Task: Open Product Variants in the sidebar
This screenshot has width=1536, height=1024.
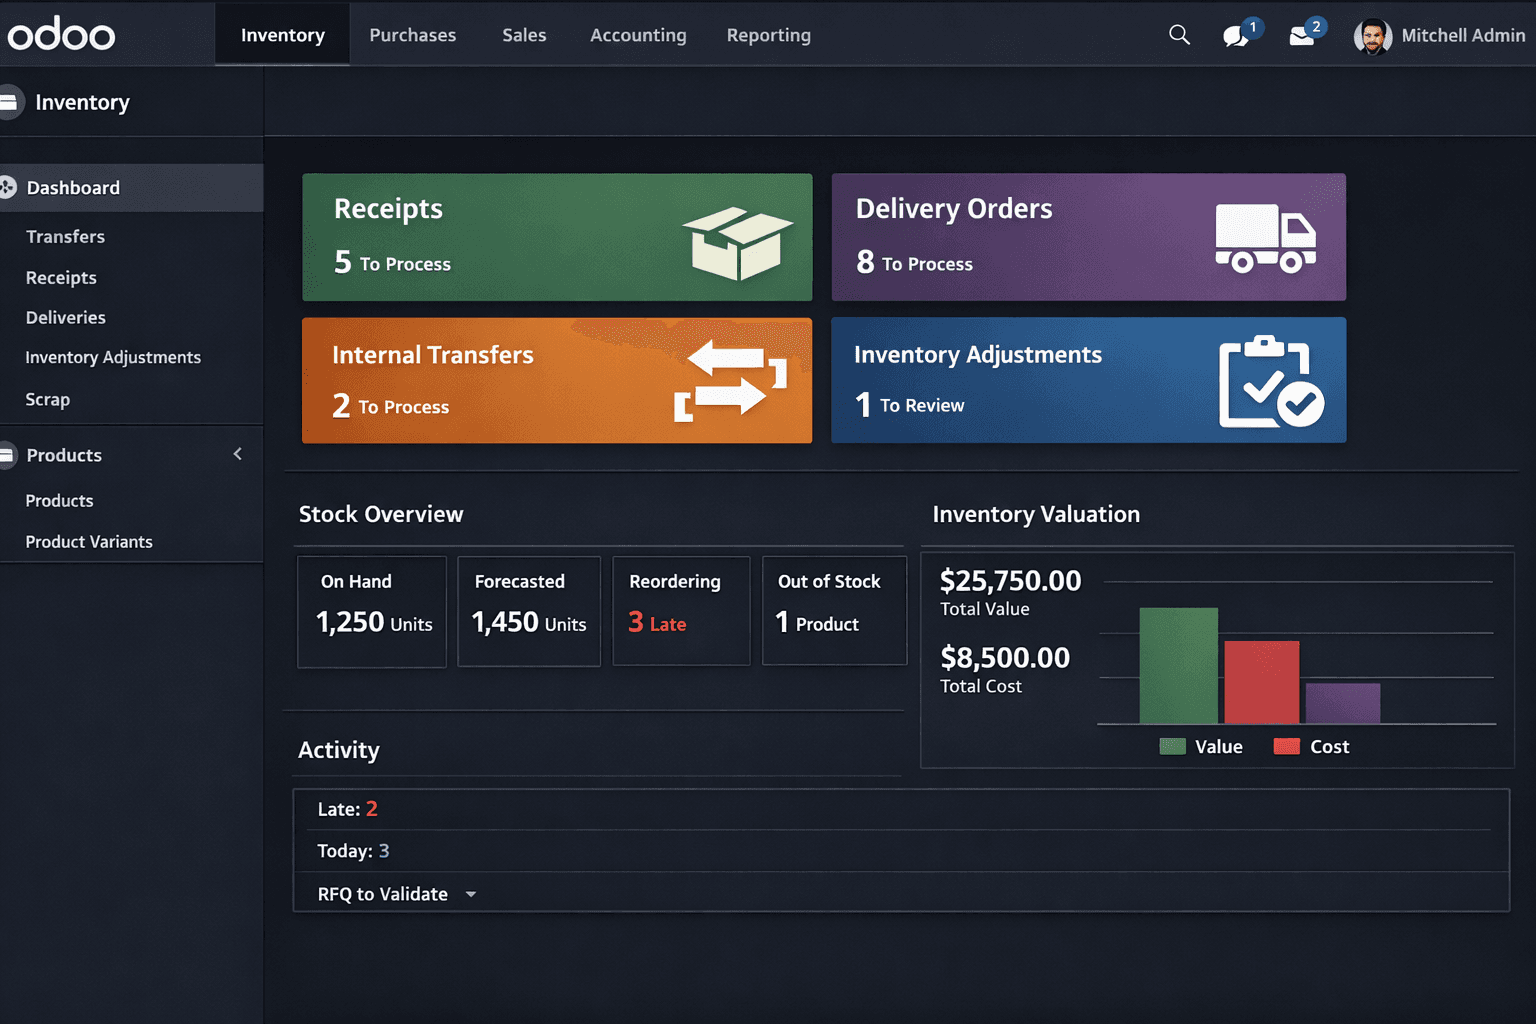Action: (89, 541)
